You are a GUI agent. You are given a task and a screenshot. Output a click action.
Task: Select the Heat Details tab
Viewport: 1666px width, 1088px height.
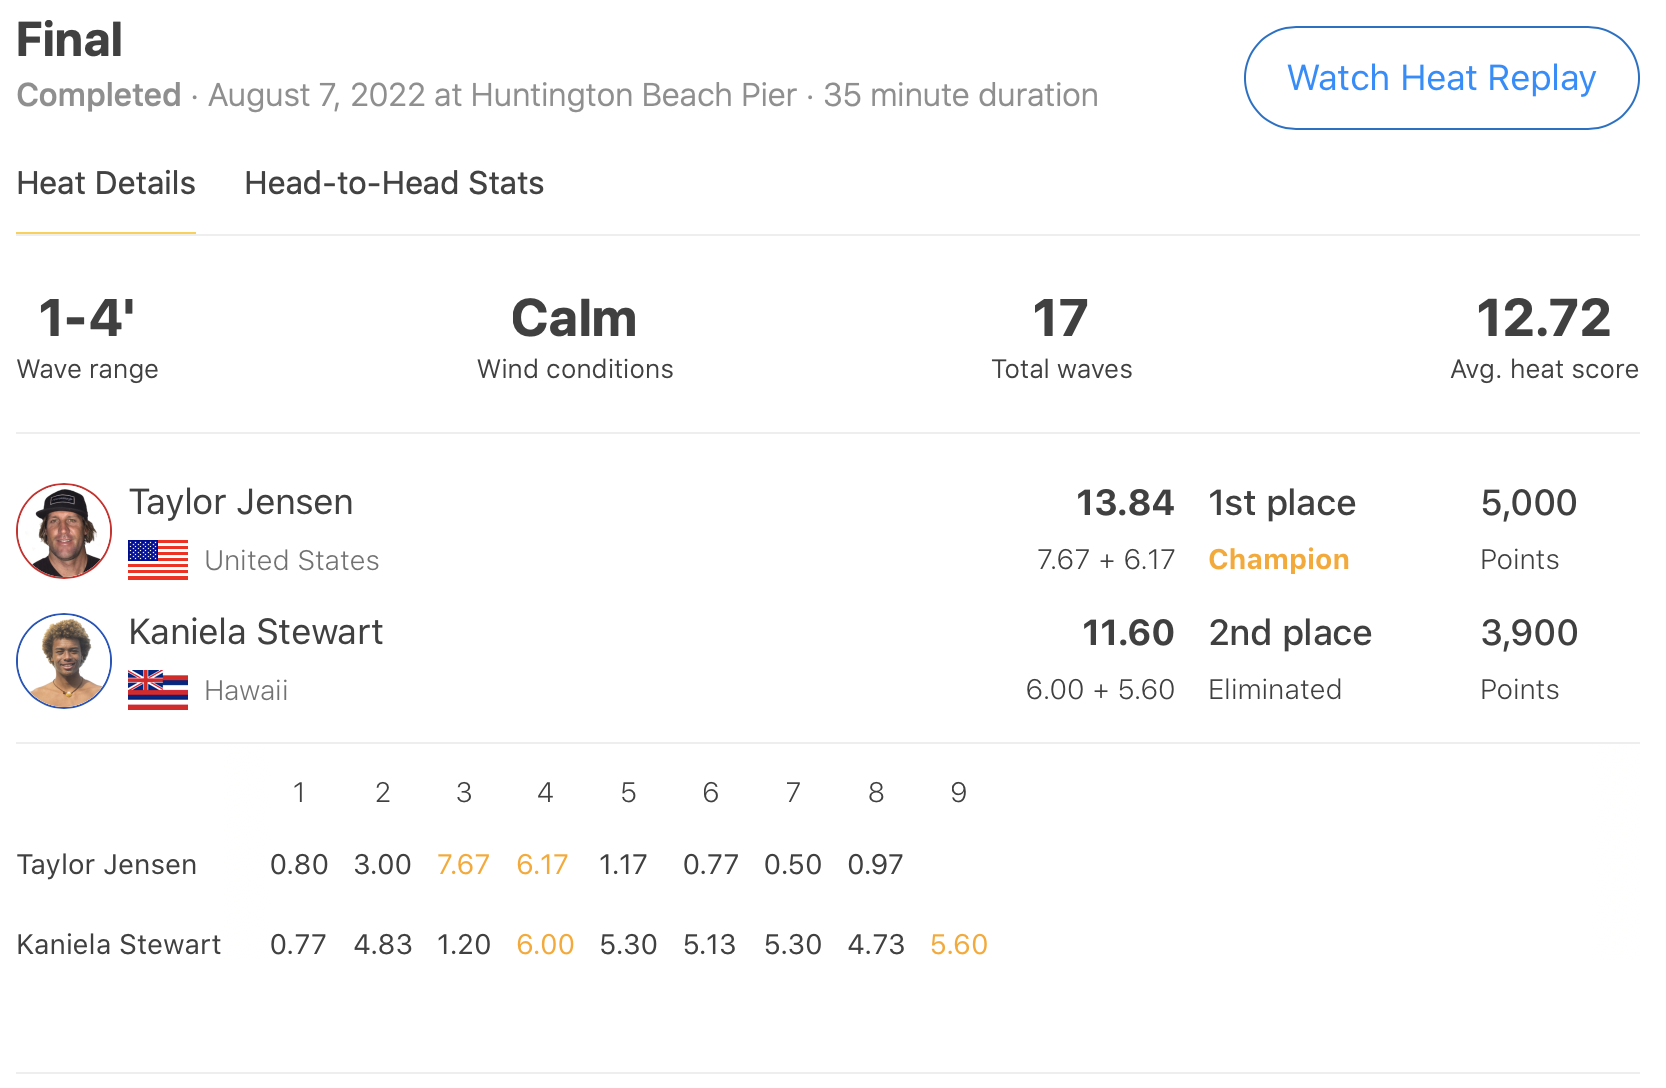(x=106, y=183)
